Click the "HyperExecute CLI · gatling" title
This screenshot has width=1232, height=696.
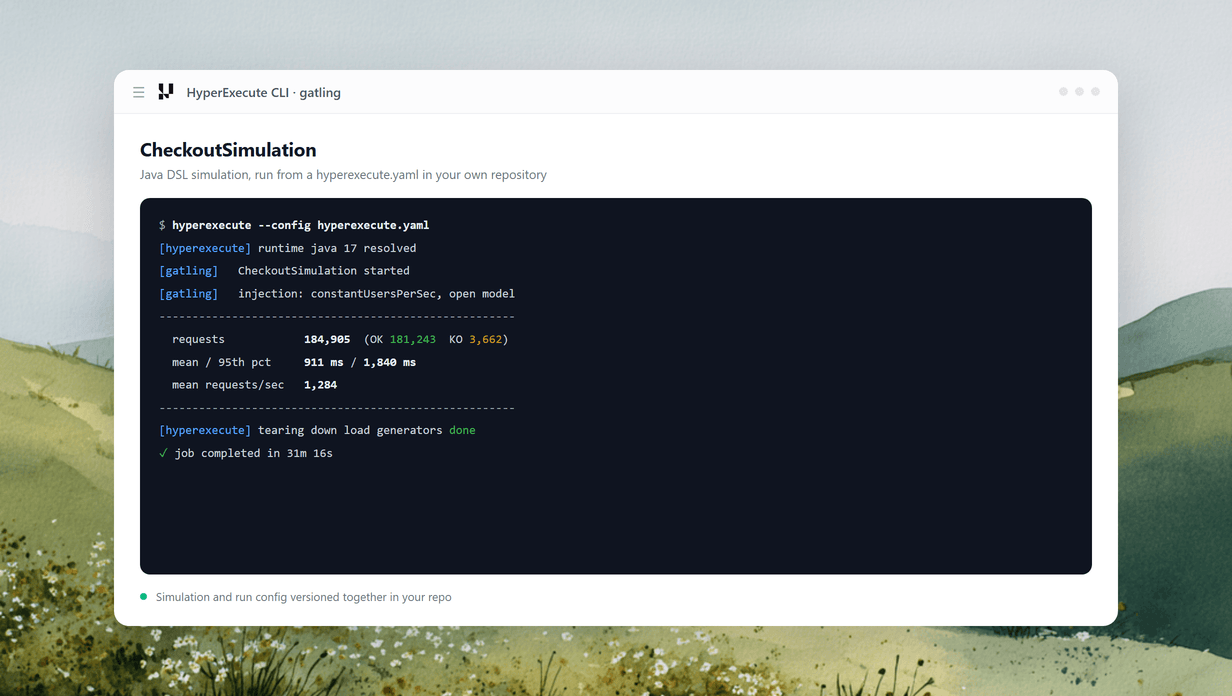coord(264,92)
